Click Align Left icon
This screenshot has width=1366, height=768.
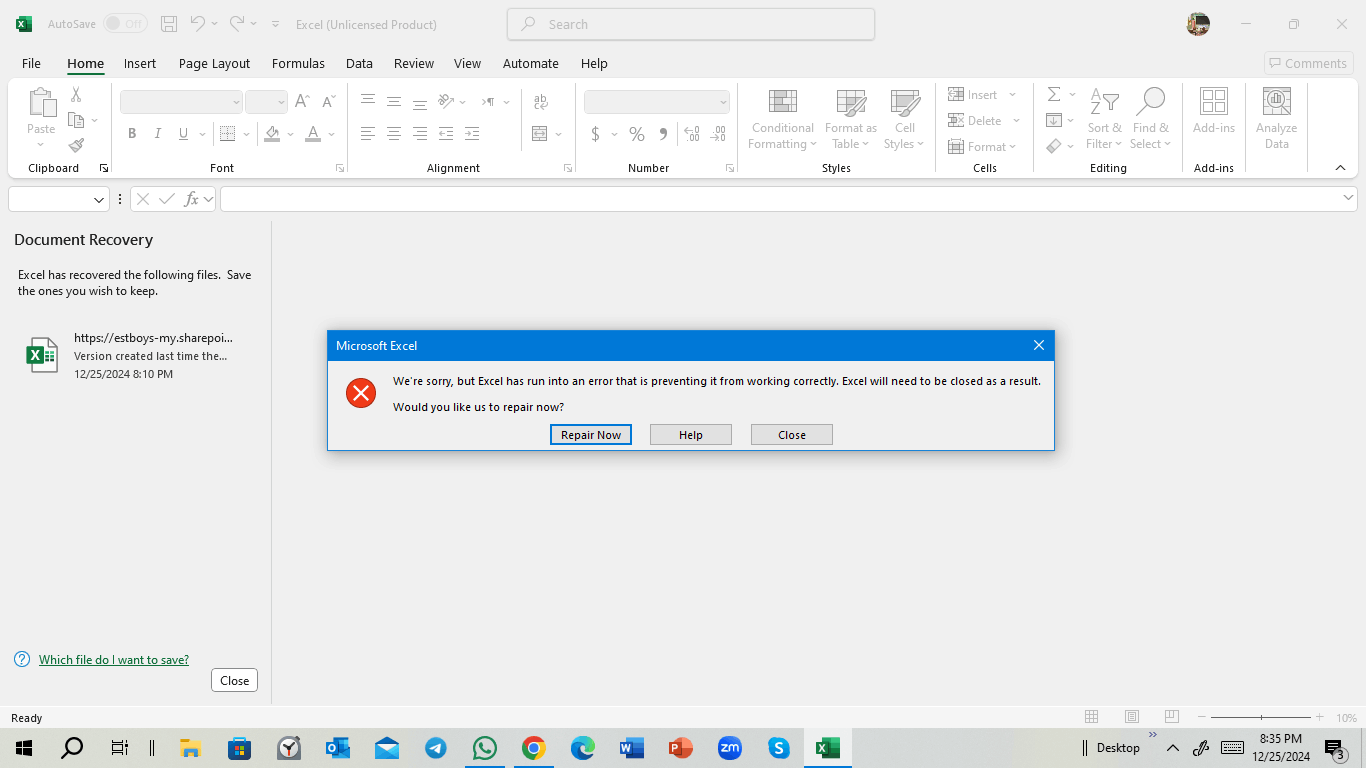368,134
